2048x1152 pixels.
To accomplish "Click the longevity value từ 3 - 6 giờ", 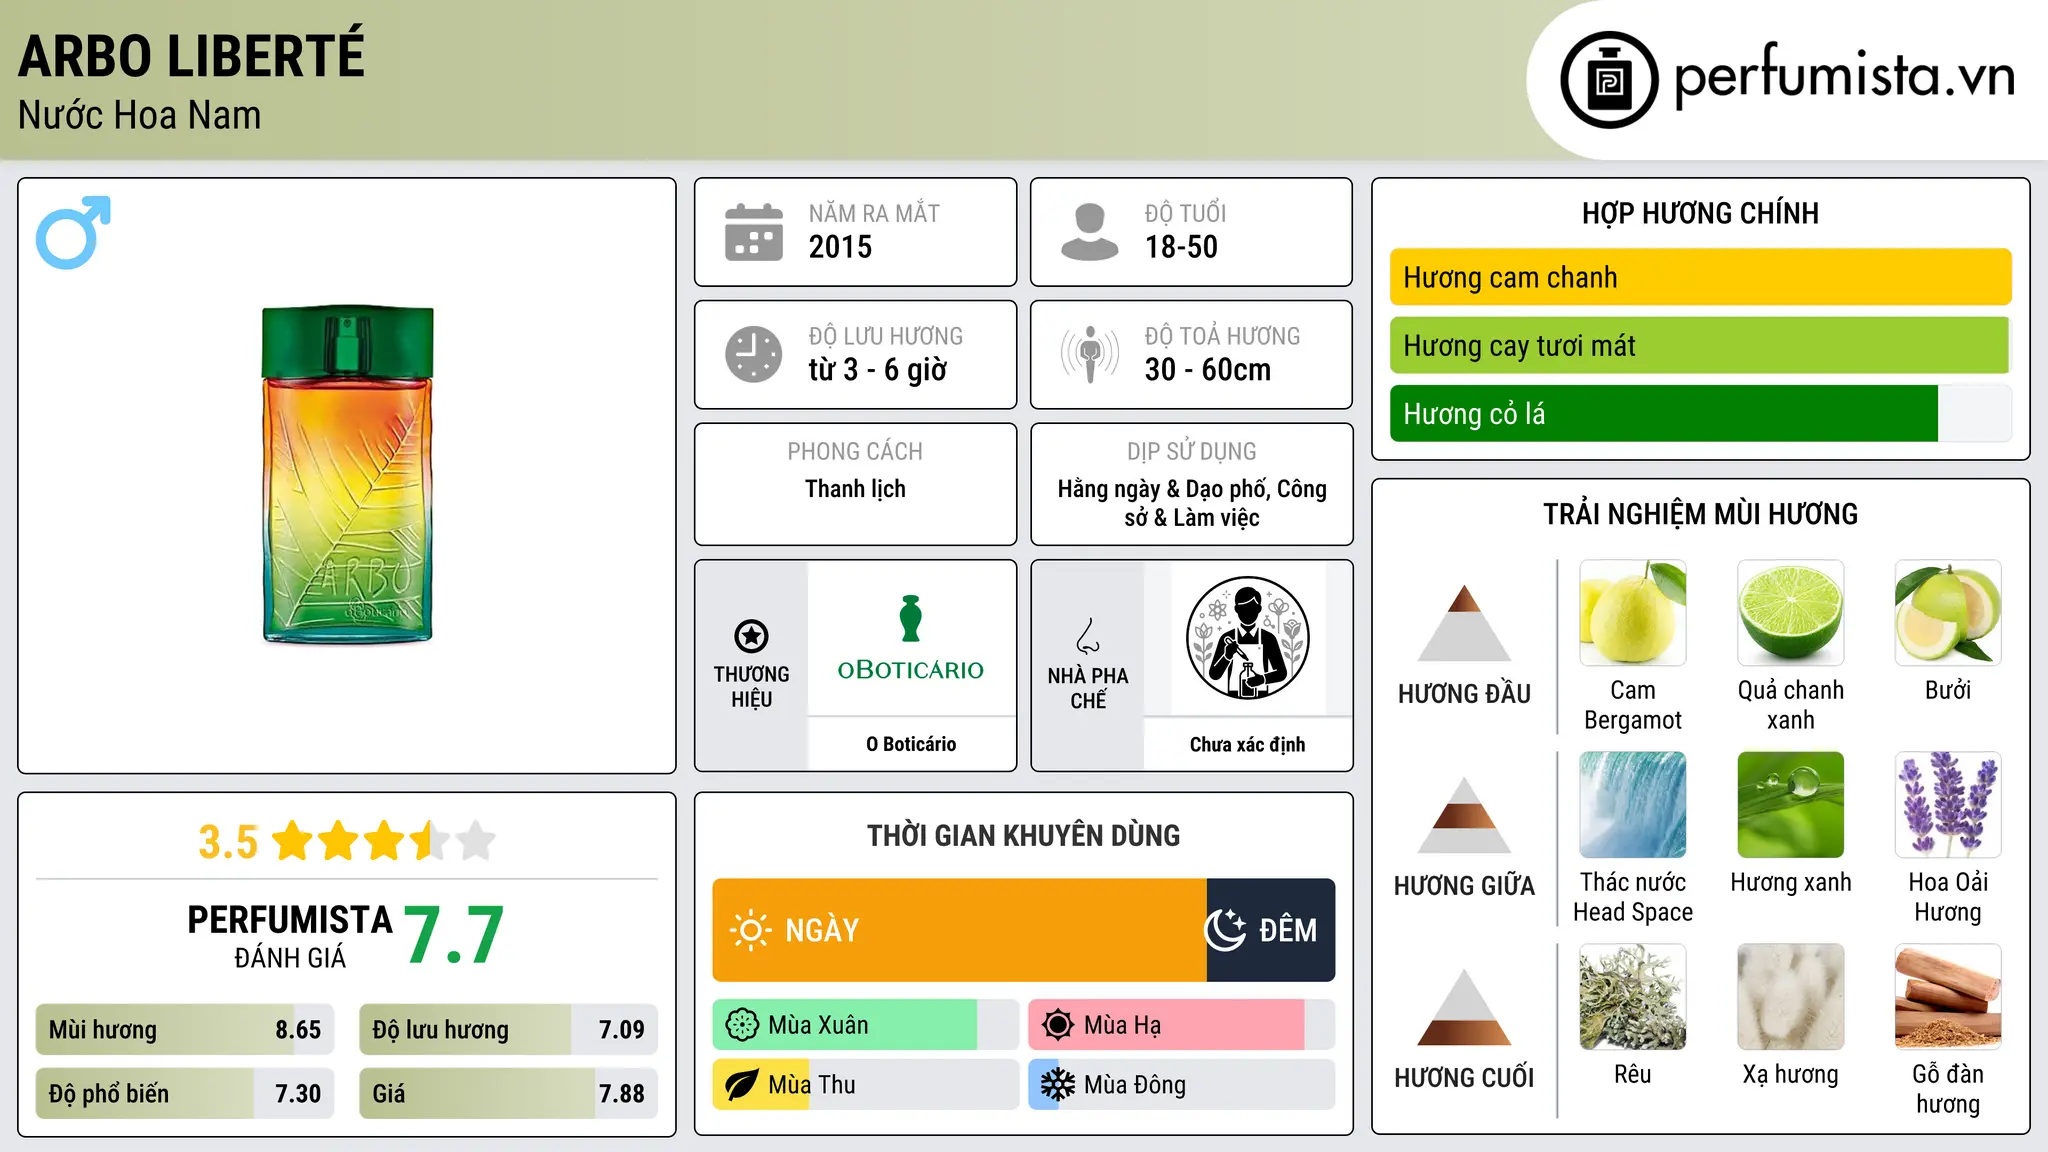I will point(877,370).
